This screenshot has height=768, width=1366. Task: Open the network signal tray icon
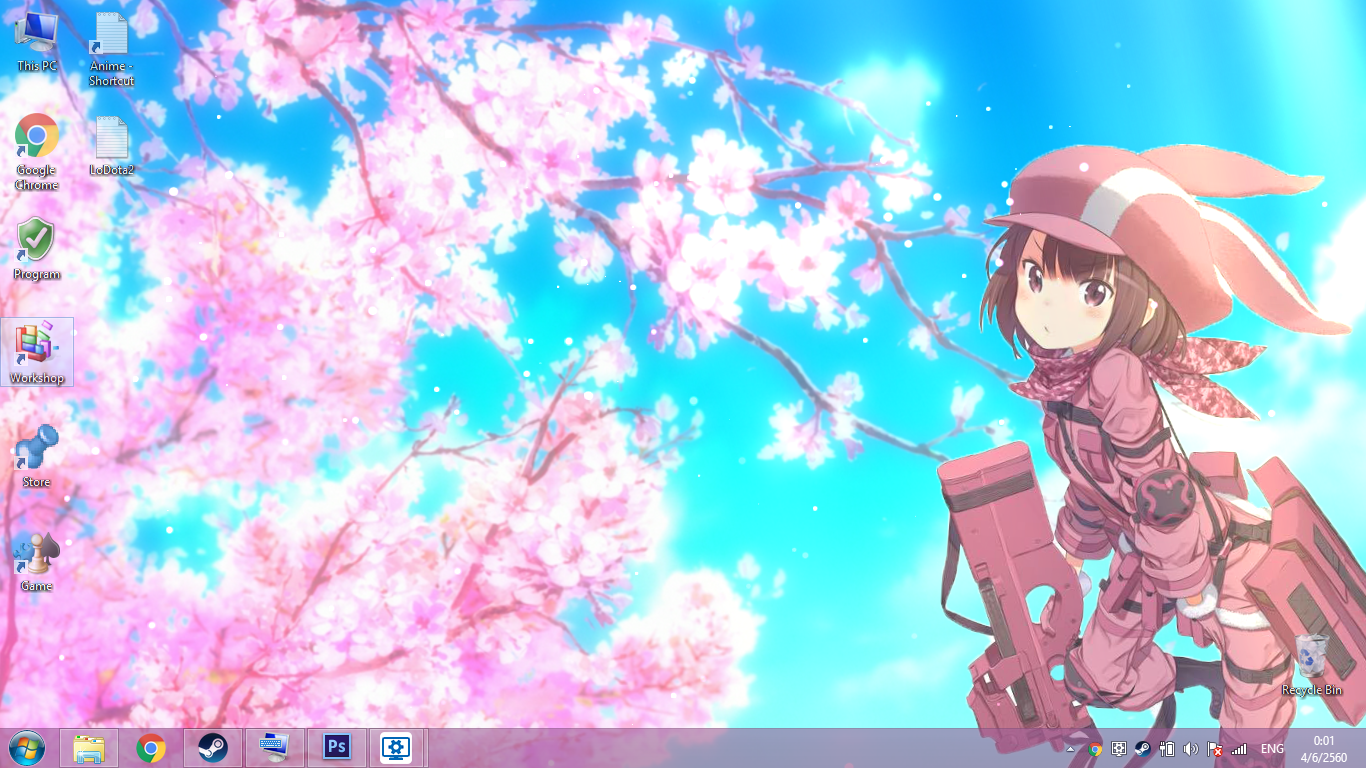click(1239, 749)
